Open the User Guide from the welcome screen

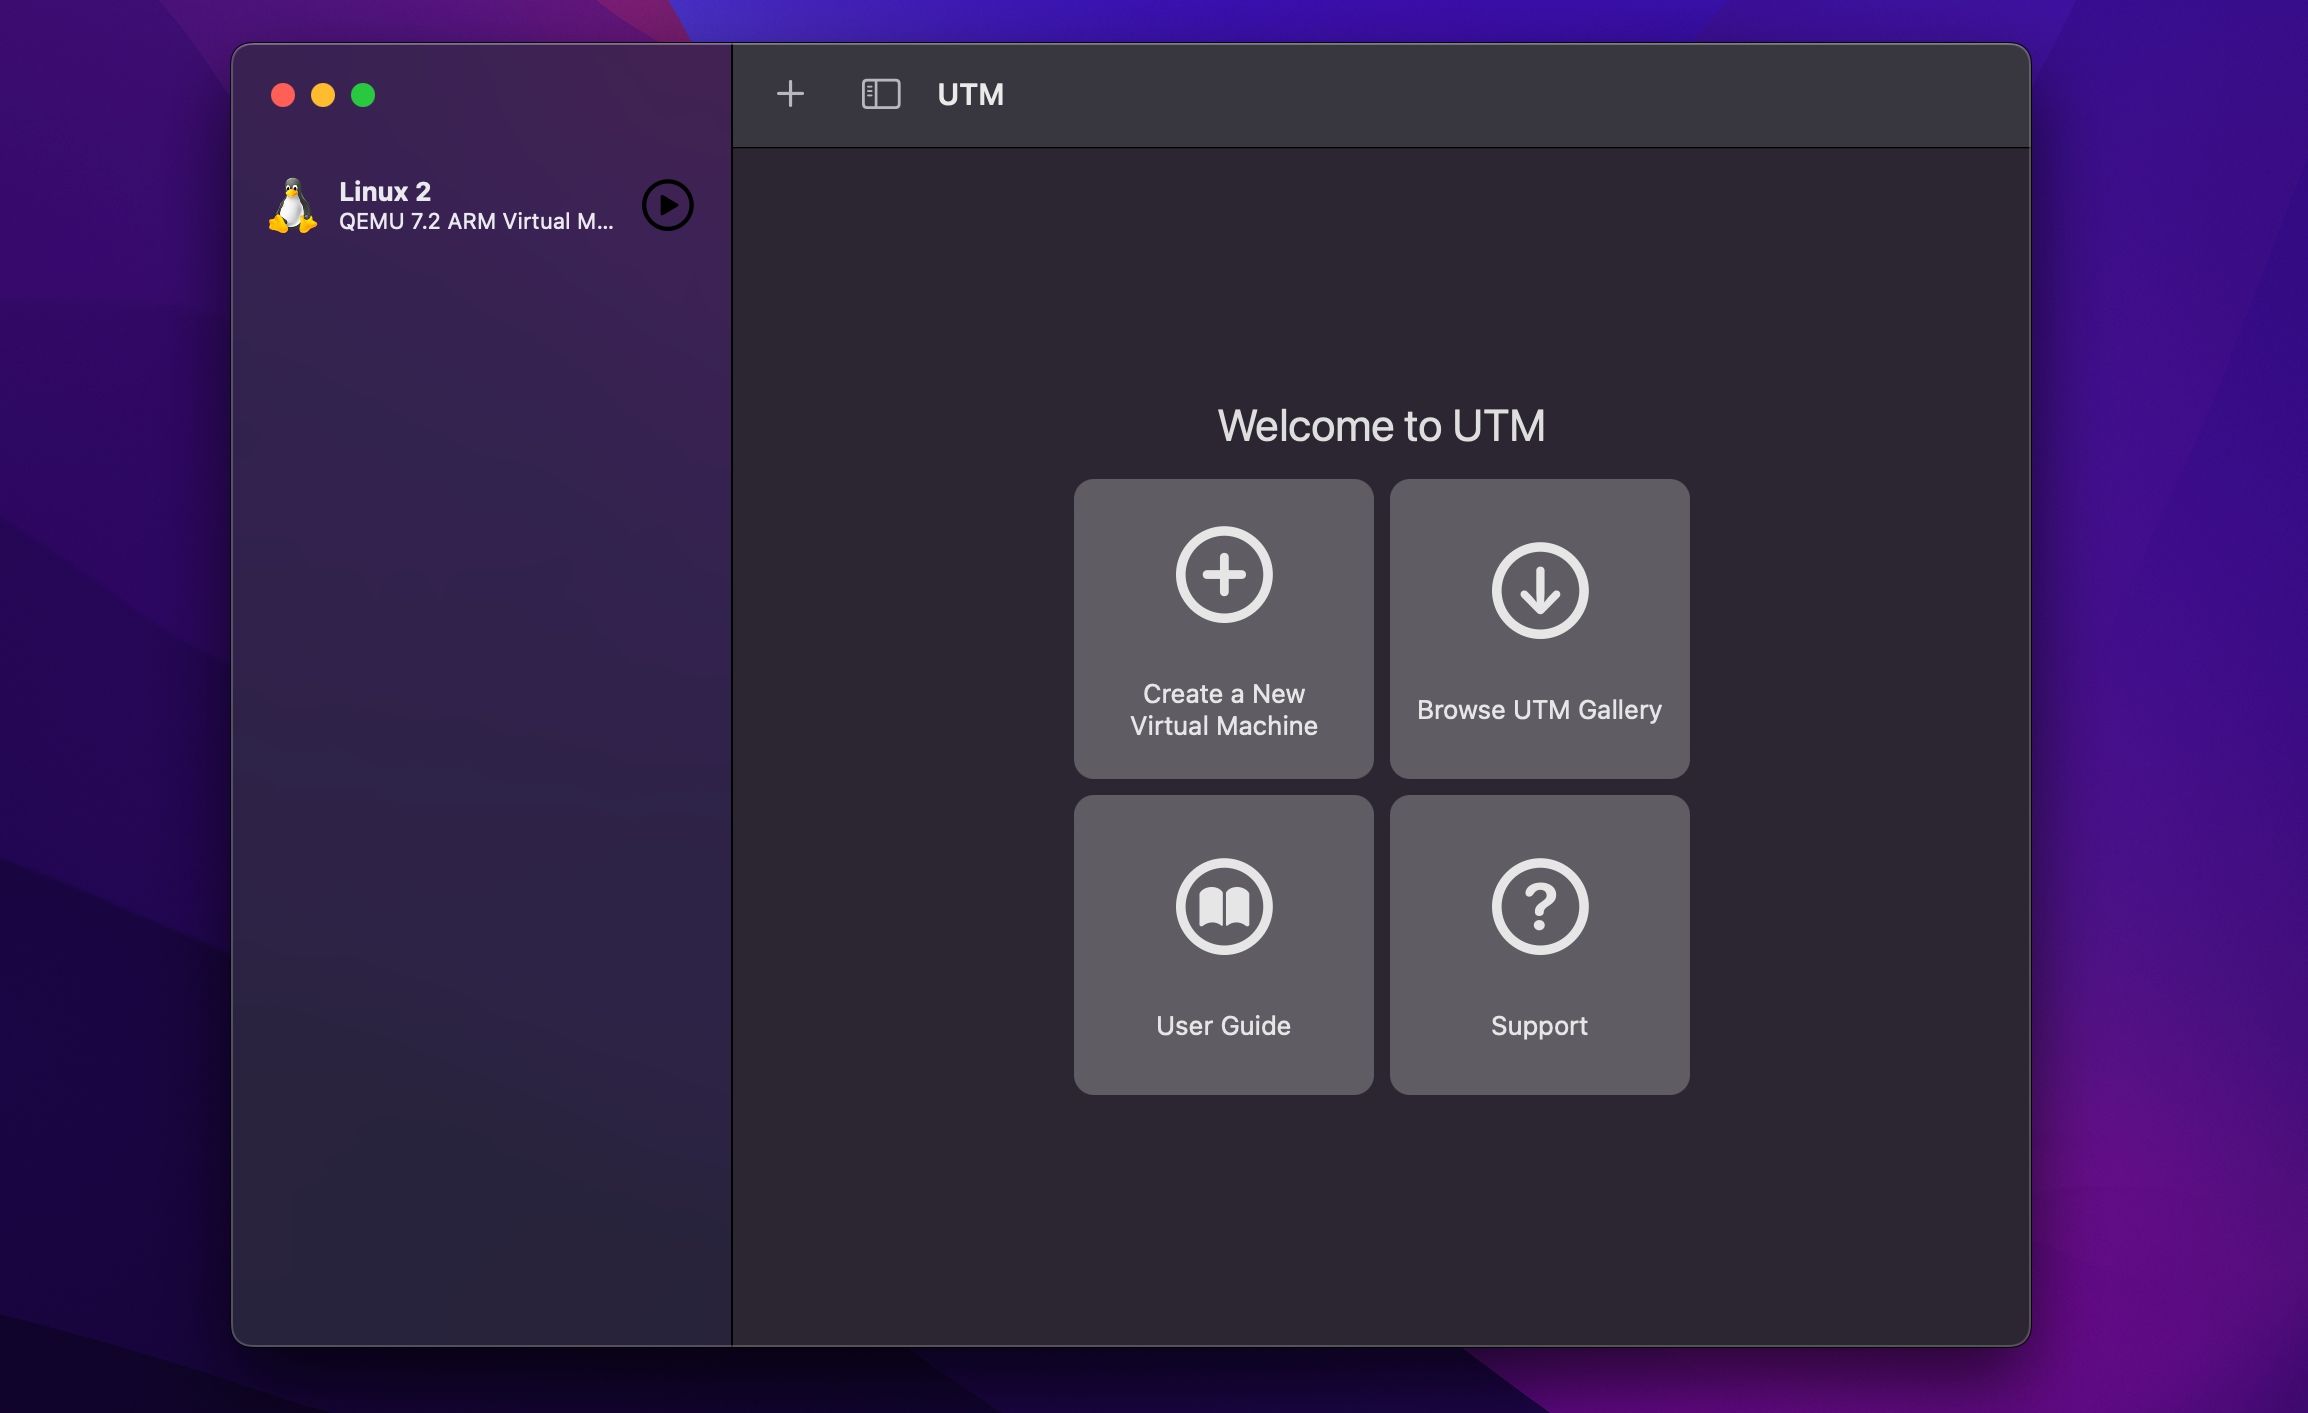click(x=1223, y=944)
